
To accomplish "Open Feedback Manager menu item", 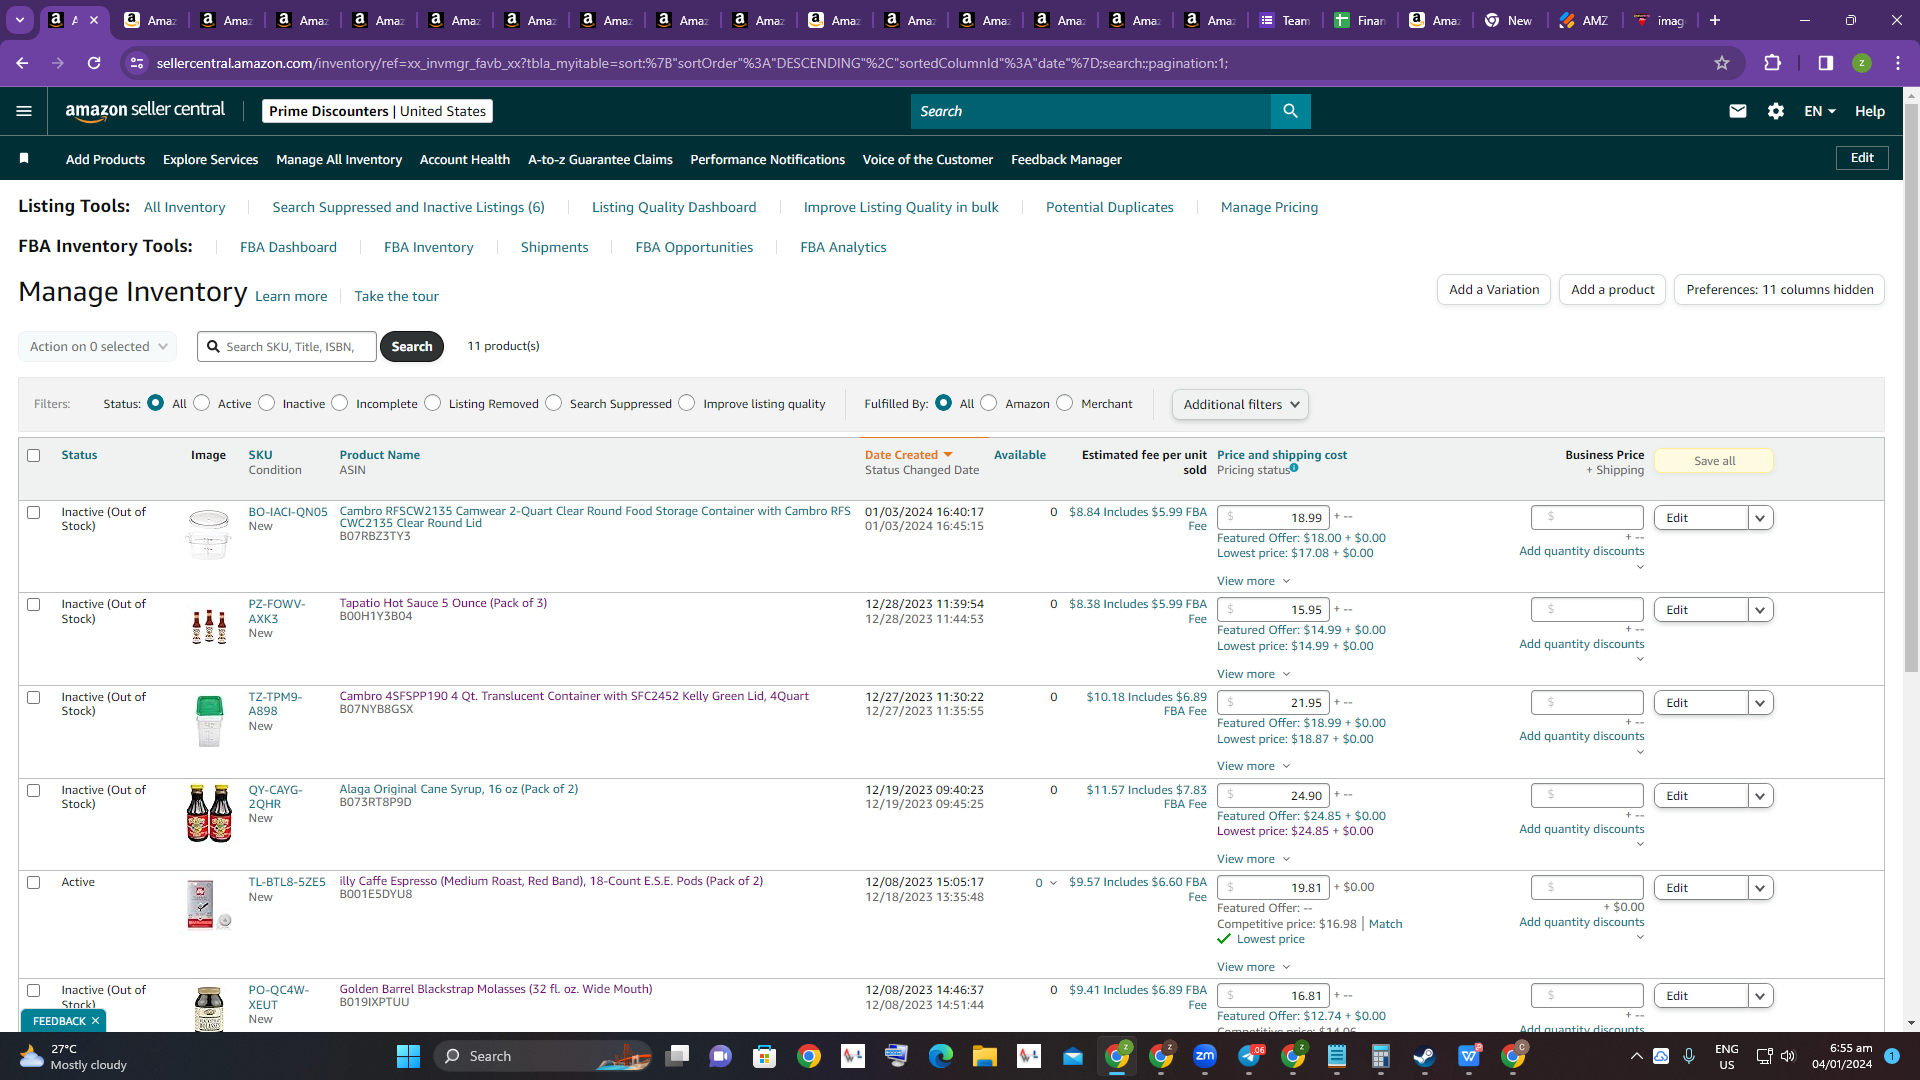I will point(1066,159).
